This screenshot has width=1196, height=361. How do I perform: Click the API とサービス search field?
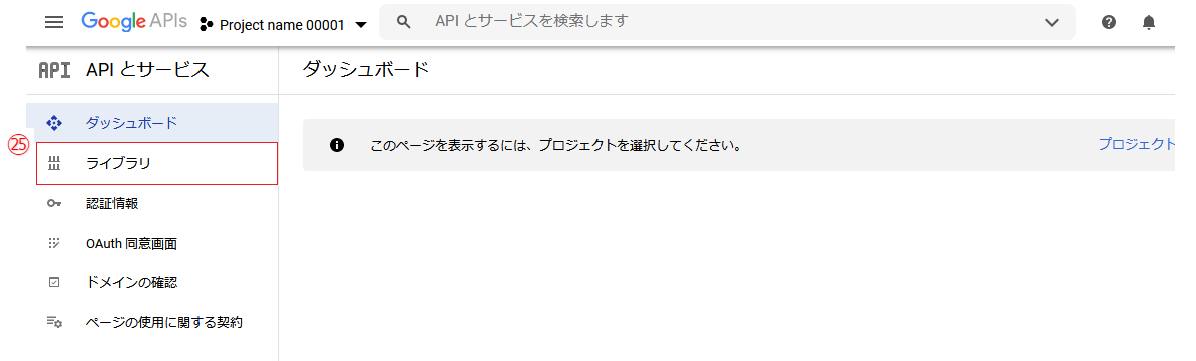(x=728, y=22)
